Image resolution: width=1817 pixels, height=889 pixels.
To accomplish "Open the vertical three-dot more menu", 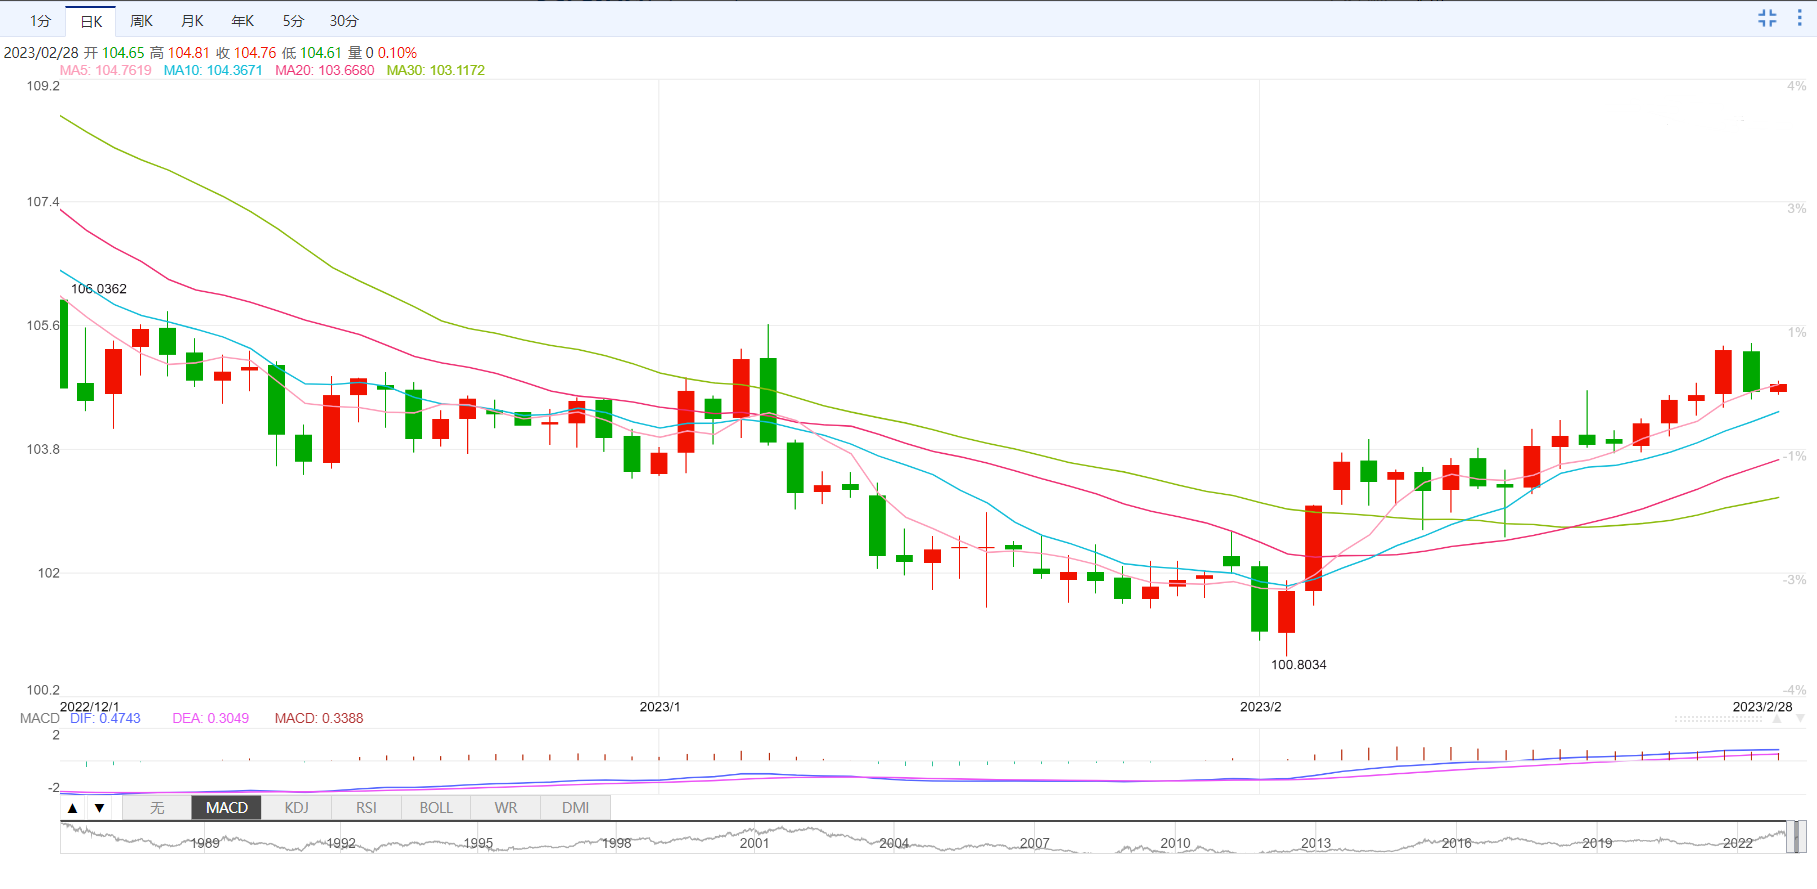I will tap(1799, 18).
